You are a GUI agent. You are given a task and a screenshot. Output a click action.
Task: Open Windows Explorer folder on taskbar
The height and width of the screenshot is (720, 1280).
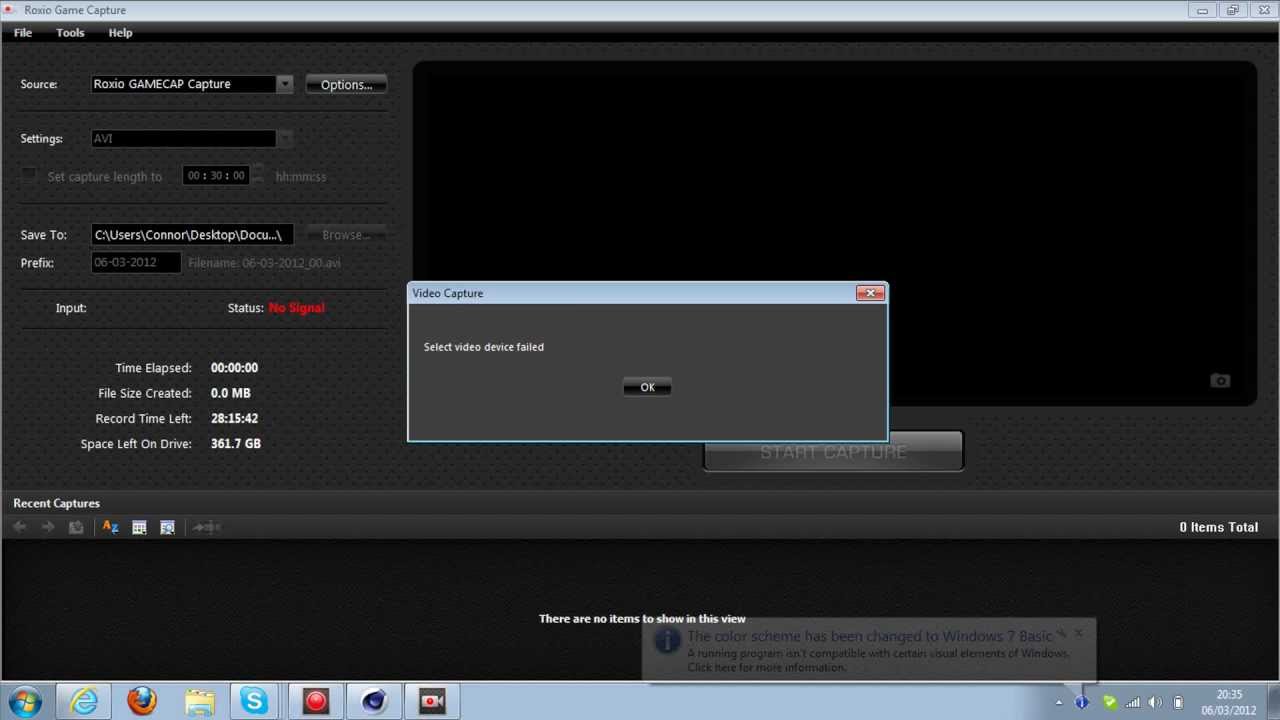[x=199, y=701]
